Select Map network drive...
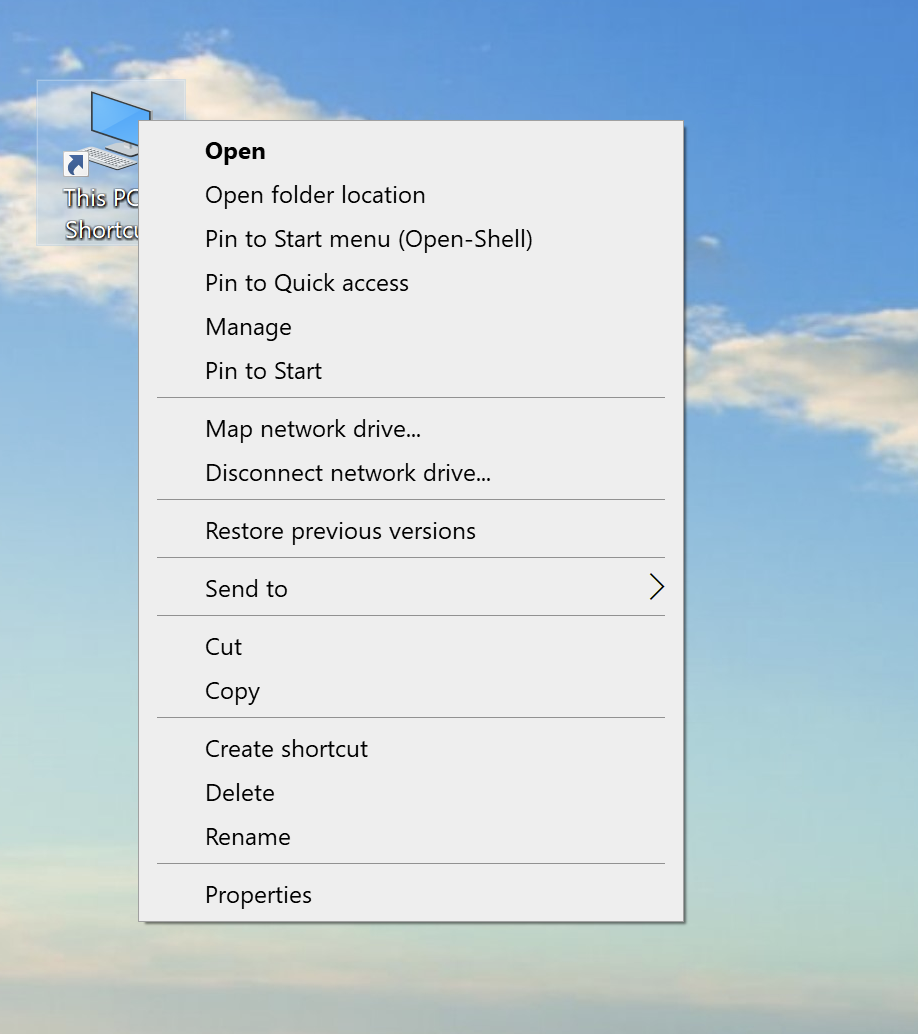The width and height of the screenshot is (918, 1034). coord(312,429)
